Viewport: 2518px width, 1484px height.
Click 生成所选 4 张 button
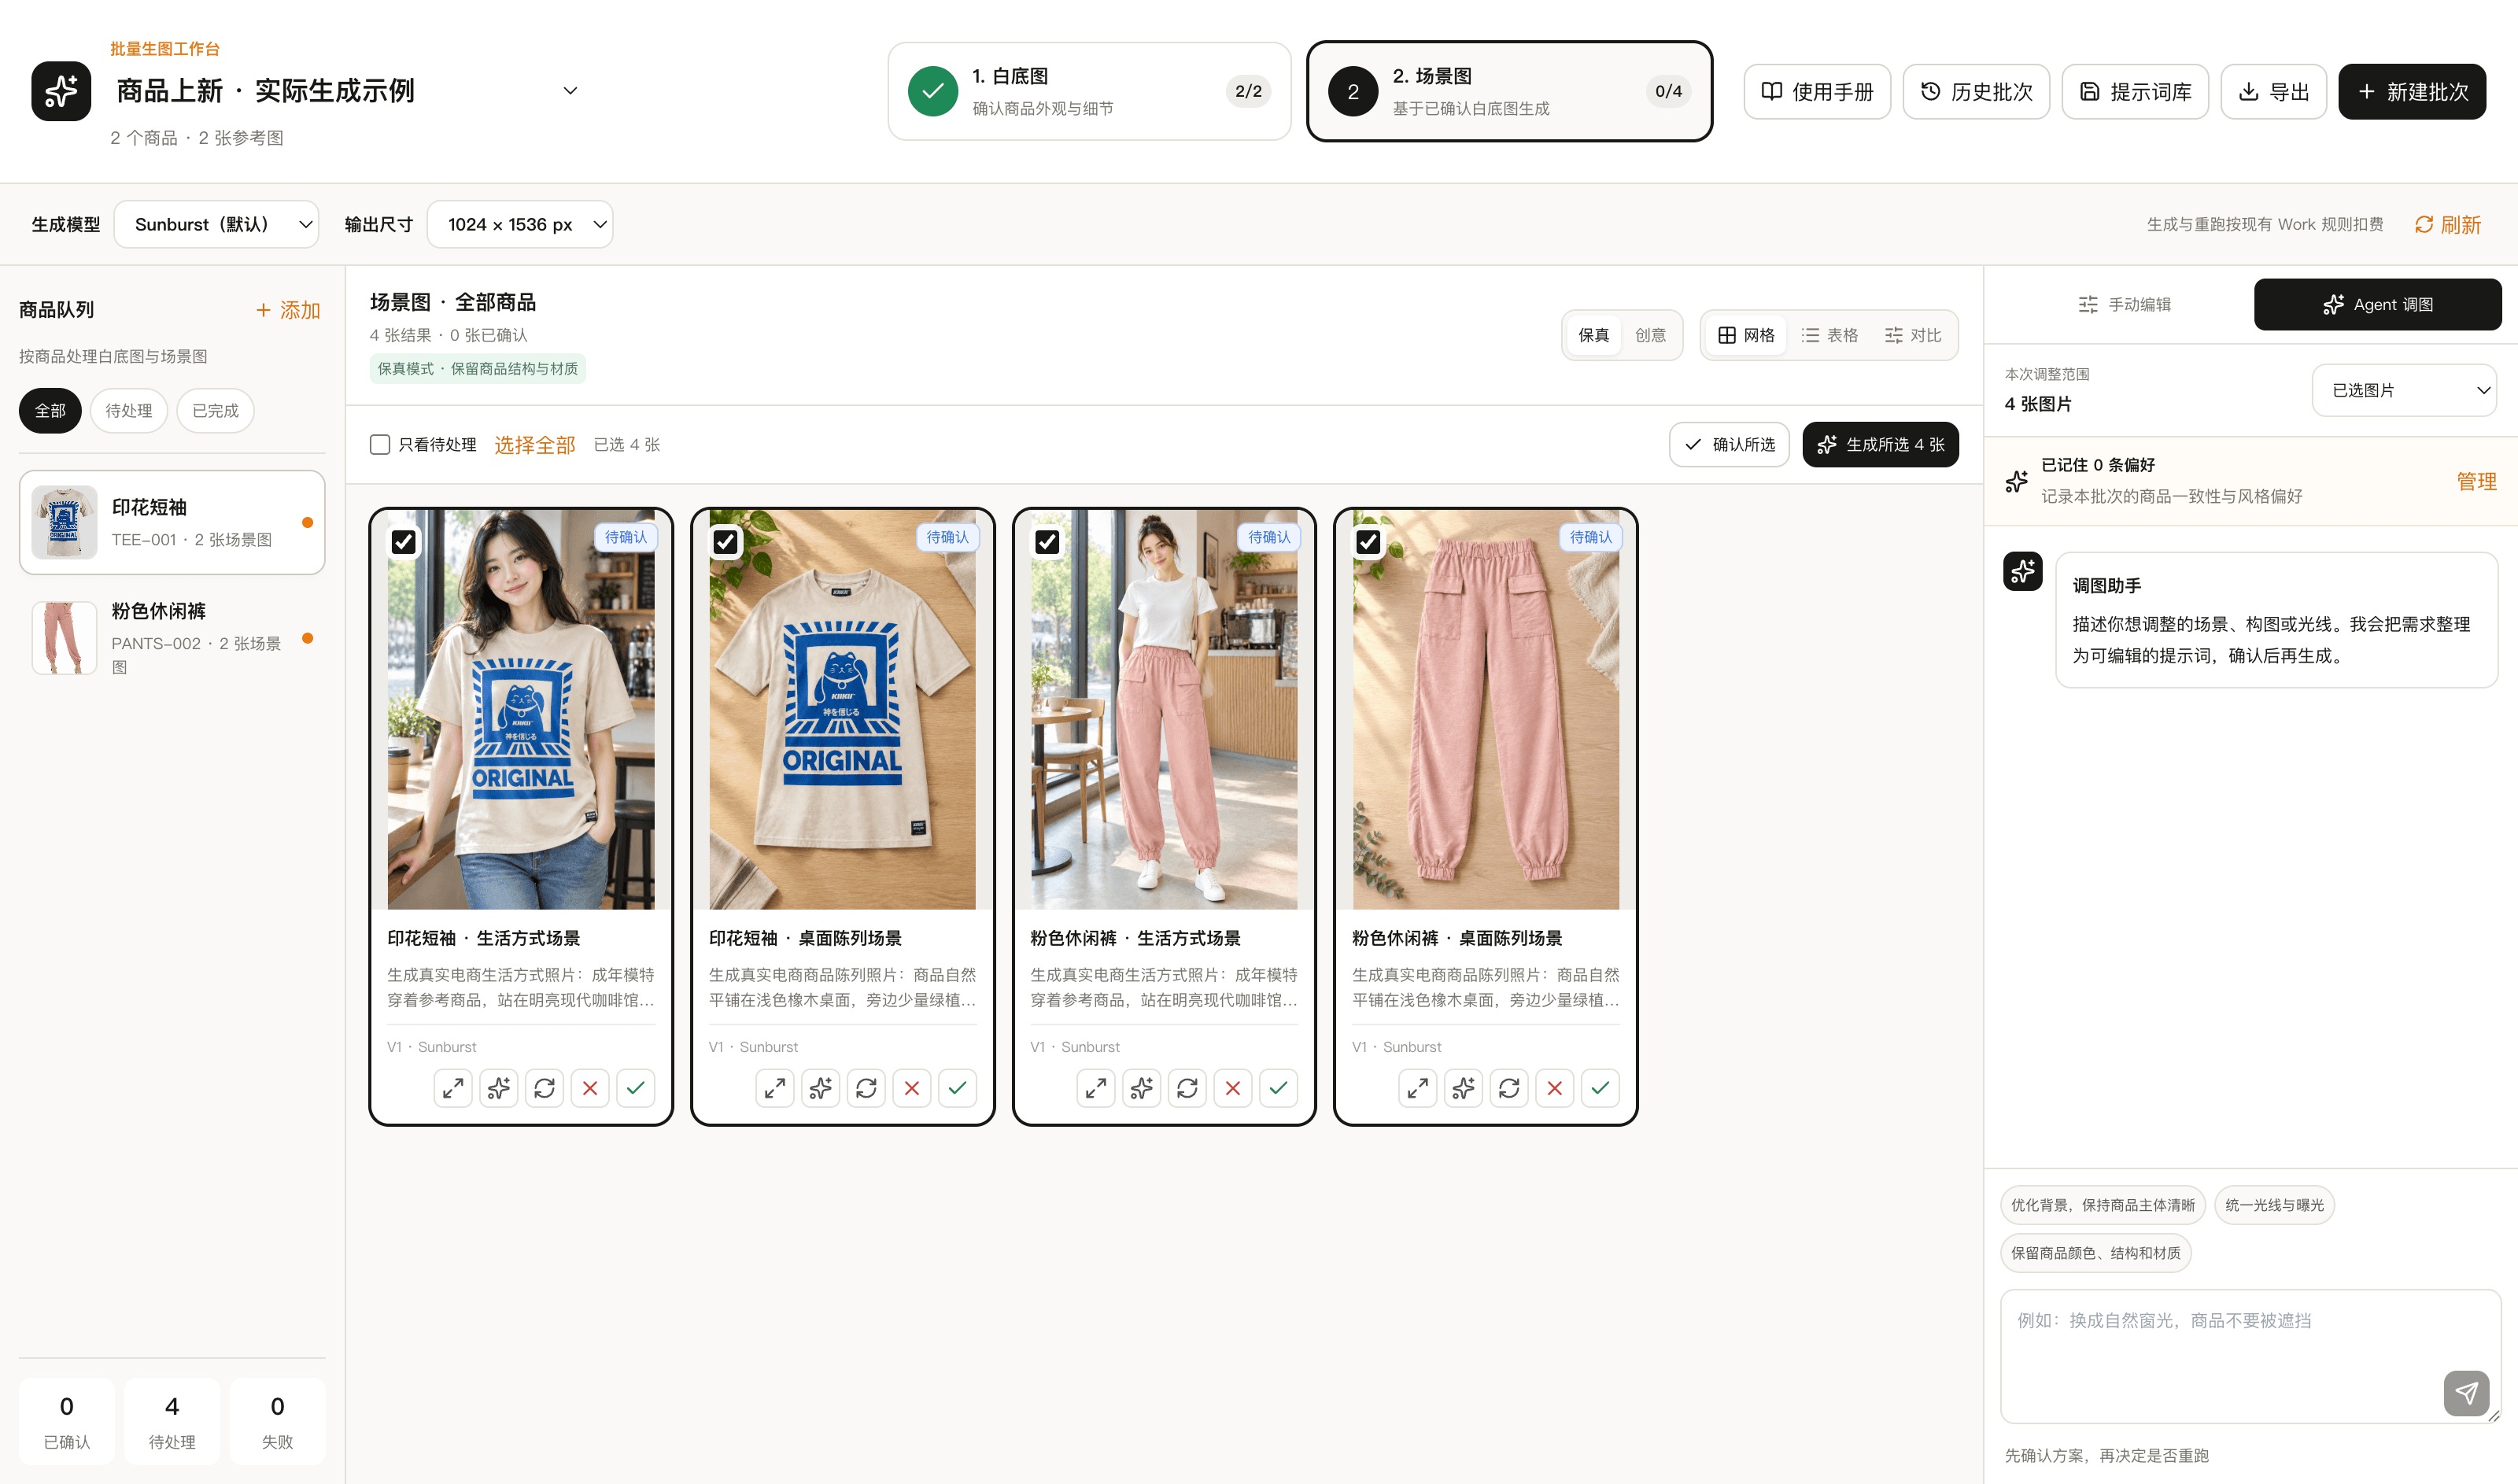(x=1880, y=444)
